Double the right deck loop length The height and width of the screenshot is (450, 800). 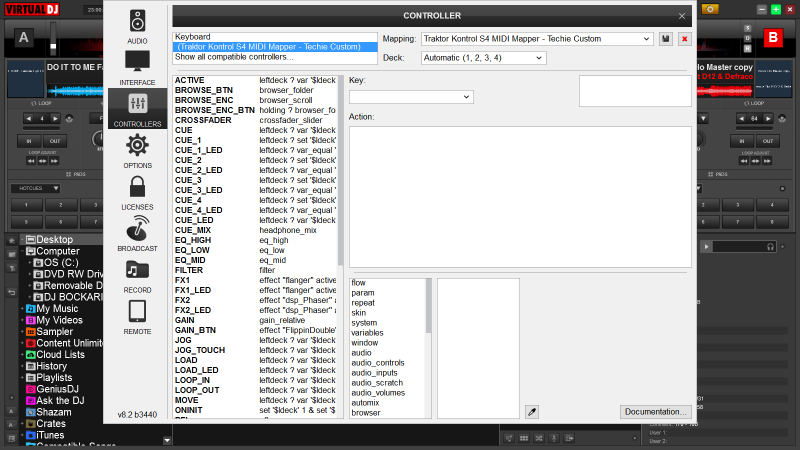pos(768,118)
